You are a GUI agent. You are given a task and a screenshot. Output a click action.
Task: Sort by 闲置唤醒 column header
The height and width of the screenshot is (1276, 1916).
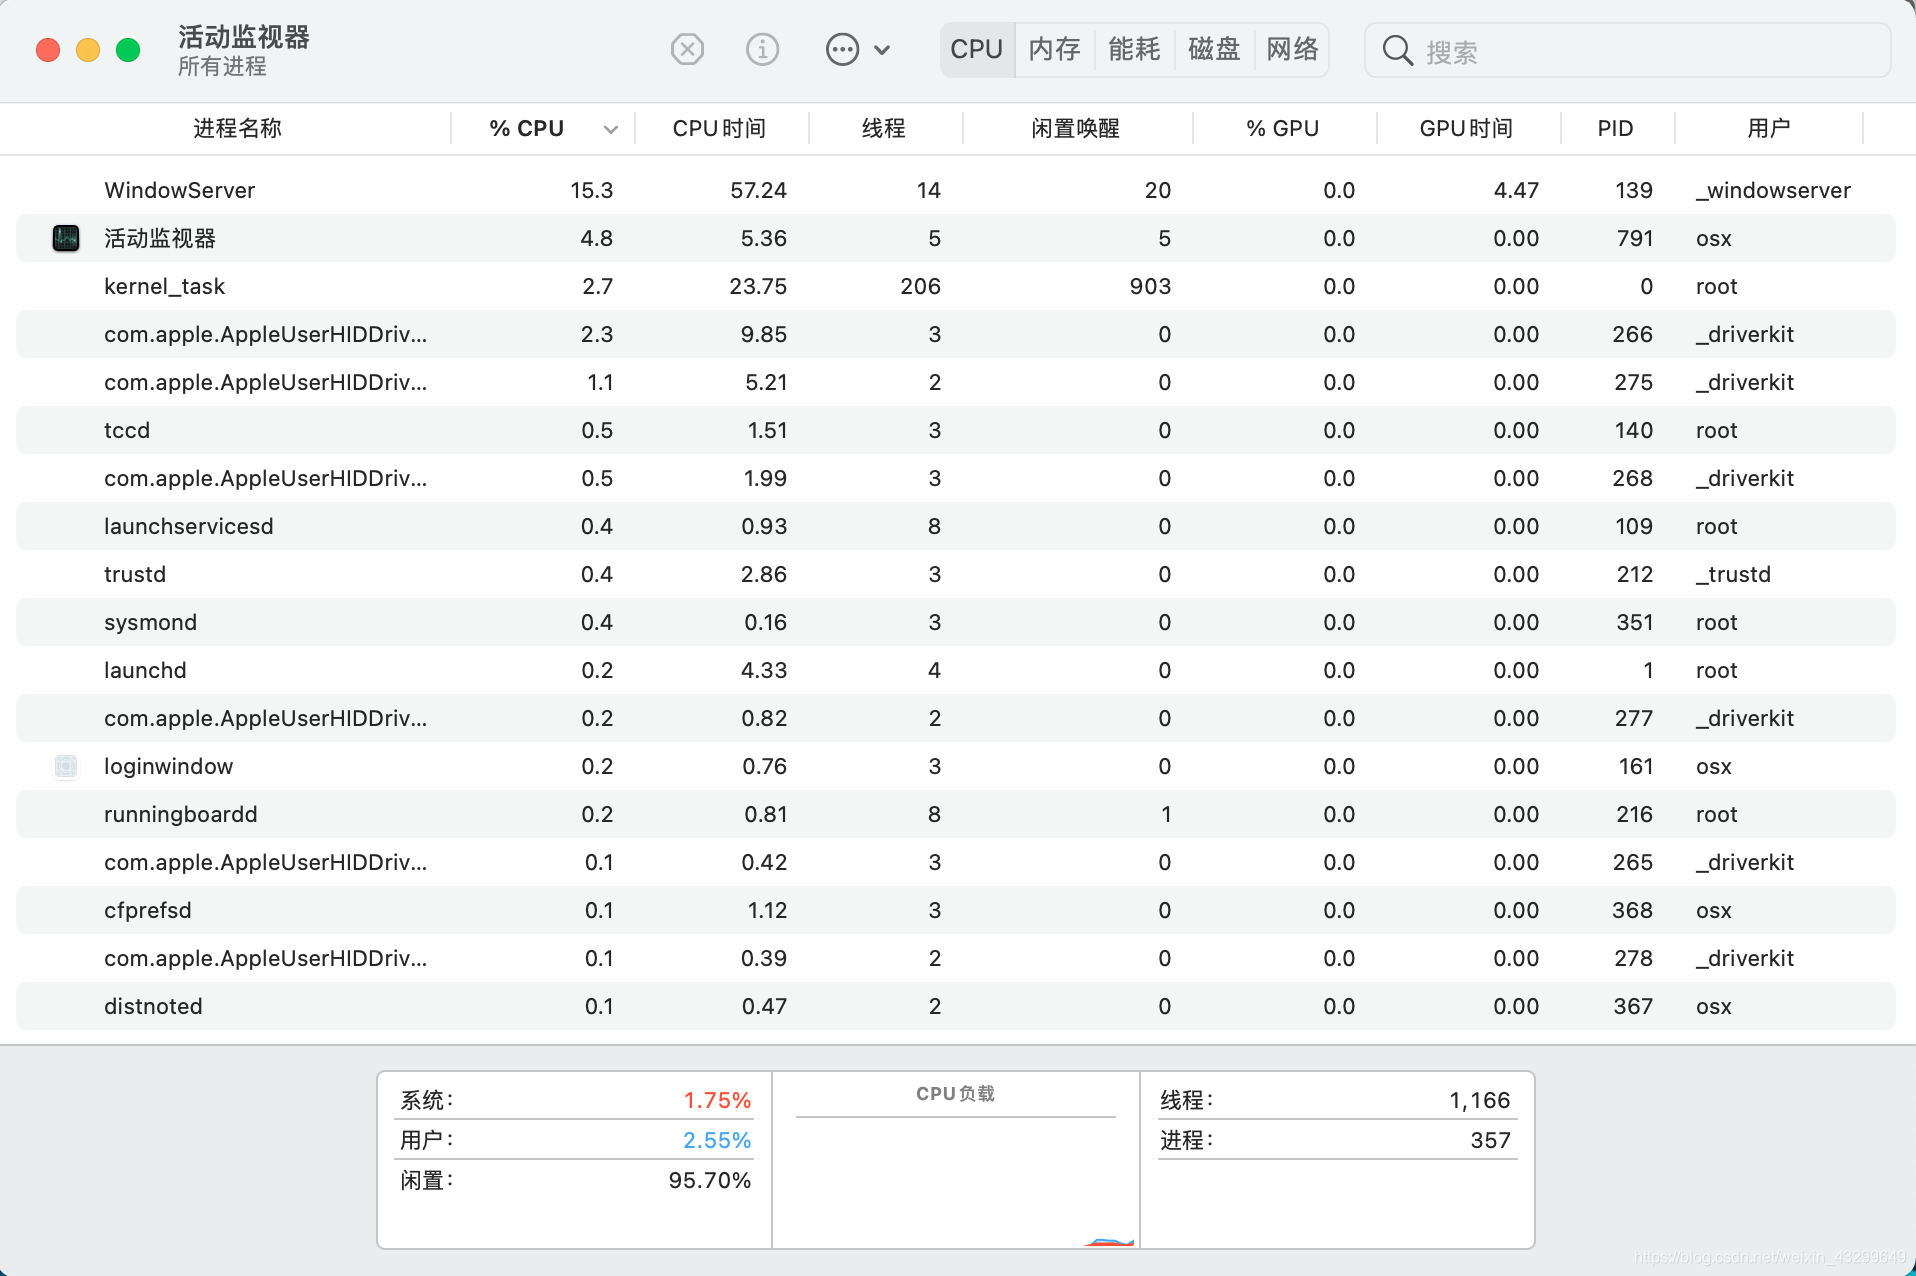tap(1075, 128)
